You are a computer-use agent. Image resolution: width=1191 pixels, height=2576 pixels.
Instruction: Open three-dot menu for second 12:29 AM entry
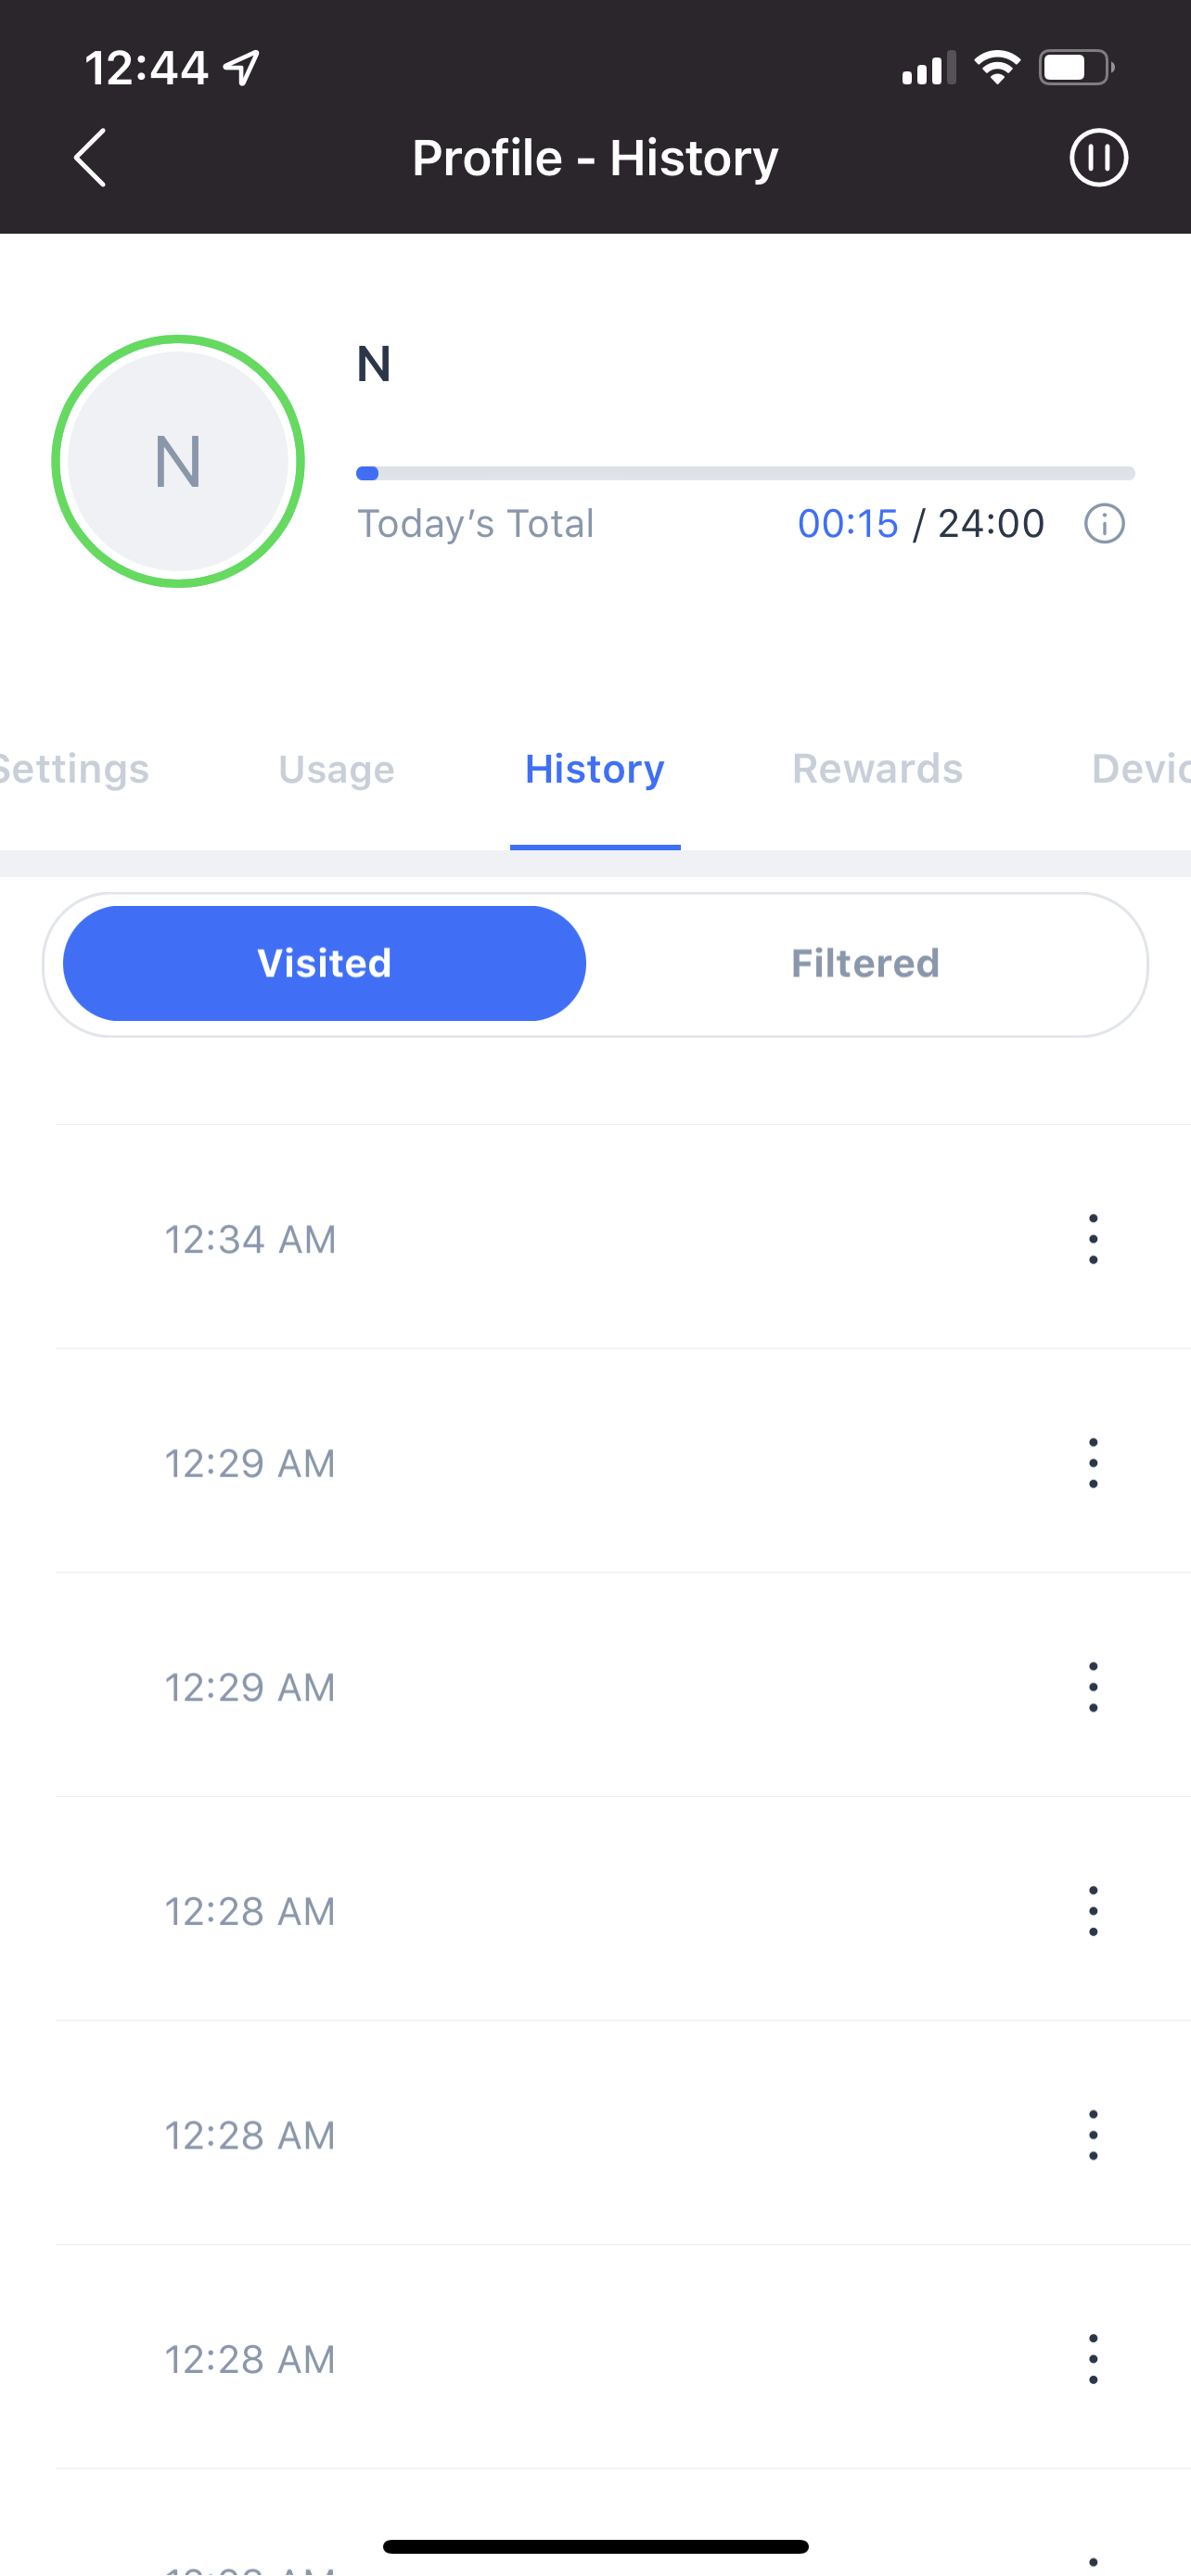point(1092,1687)
